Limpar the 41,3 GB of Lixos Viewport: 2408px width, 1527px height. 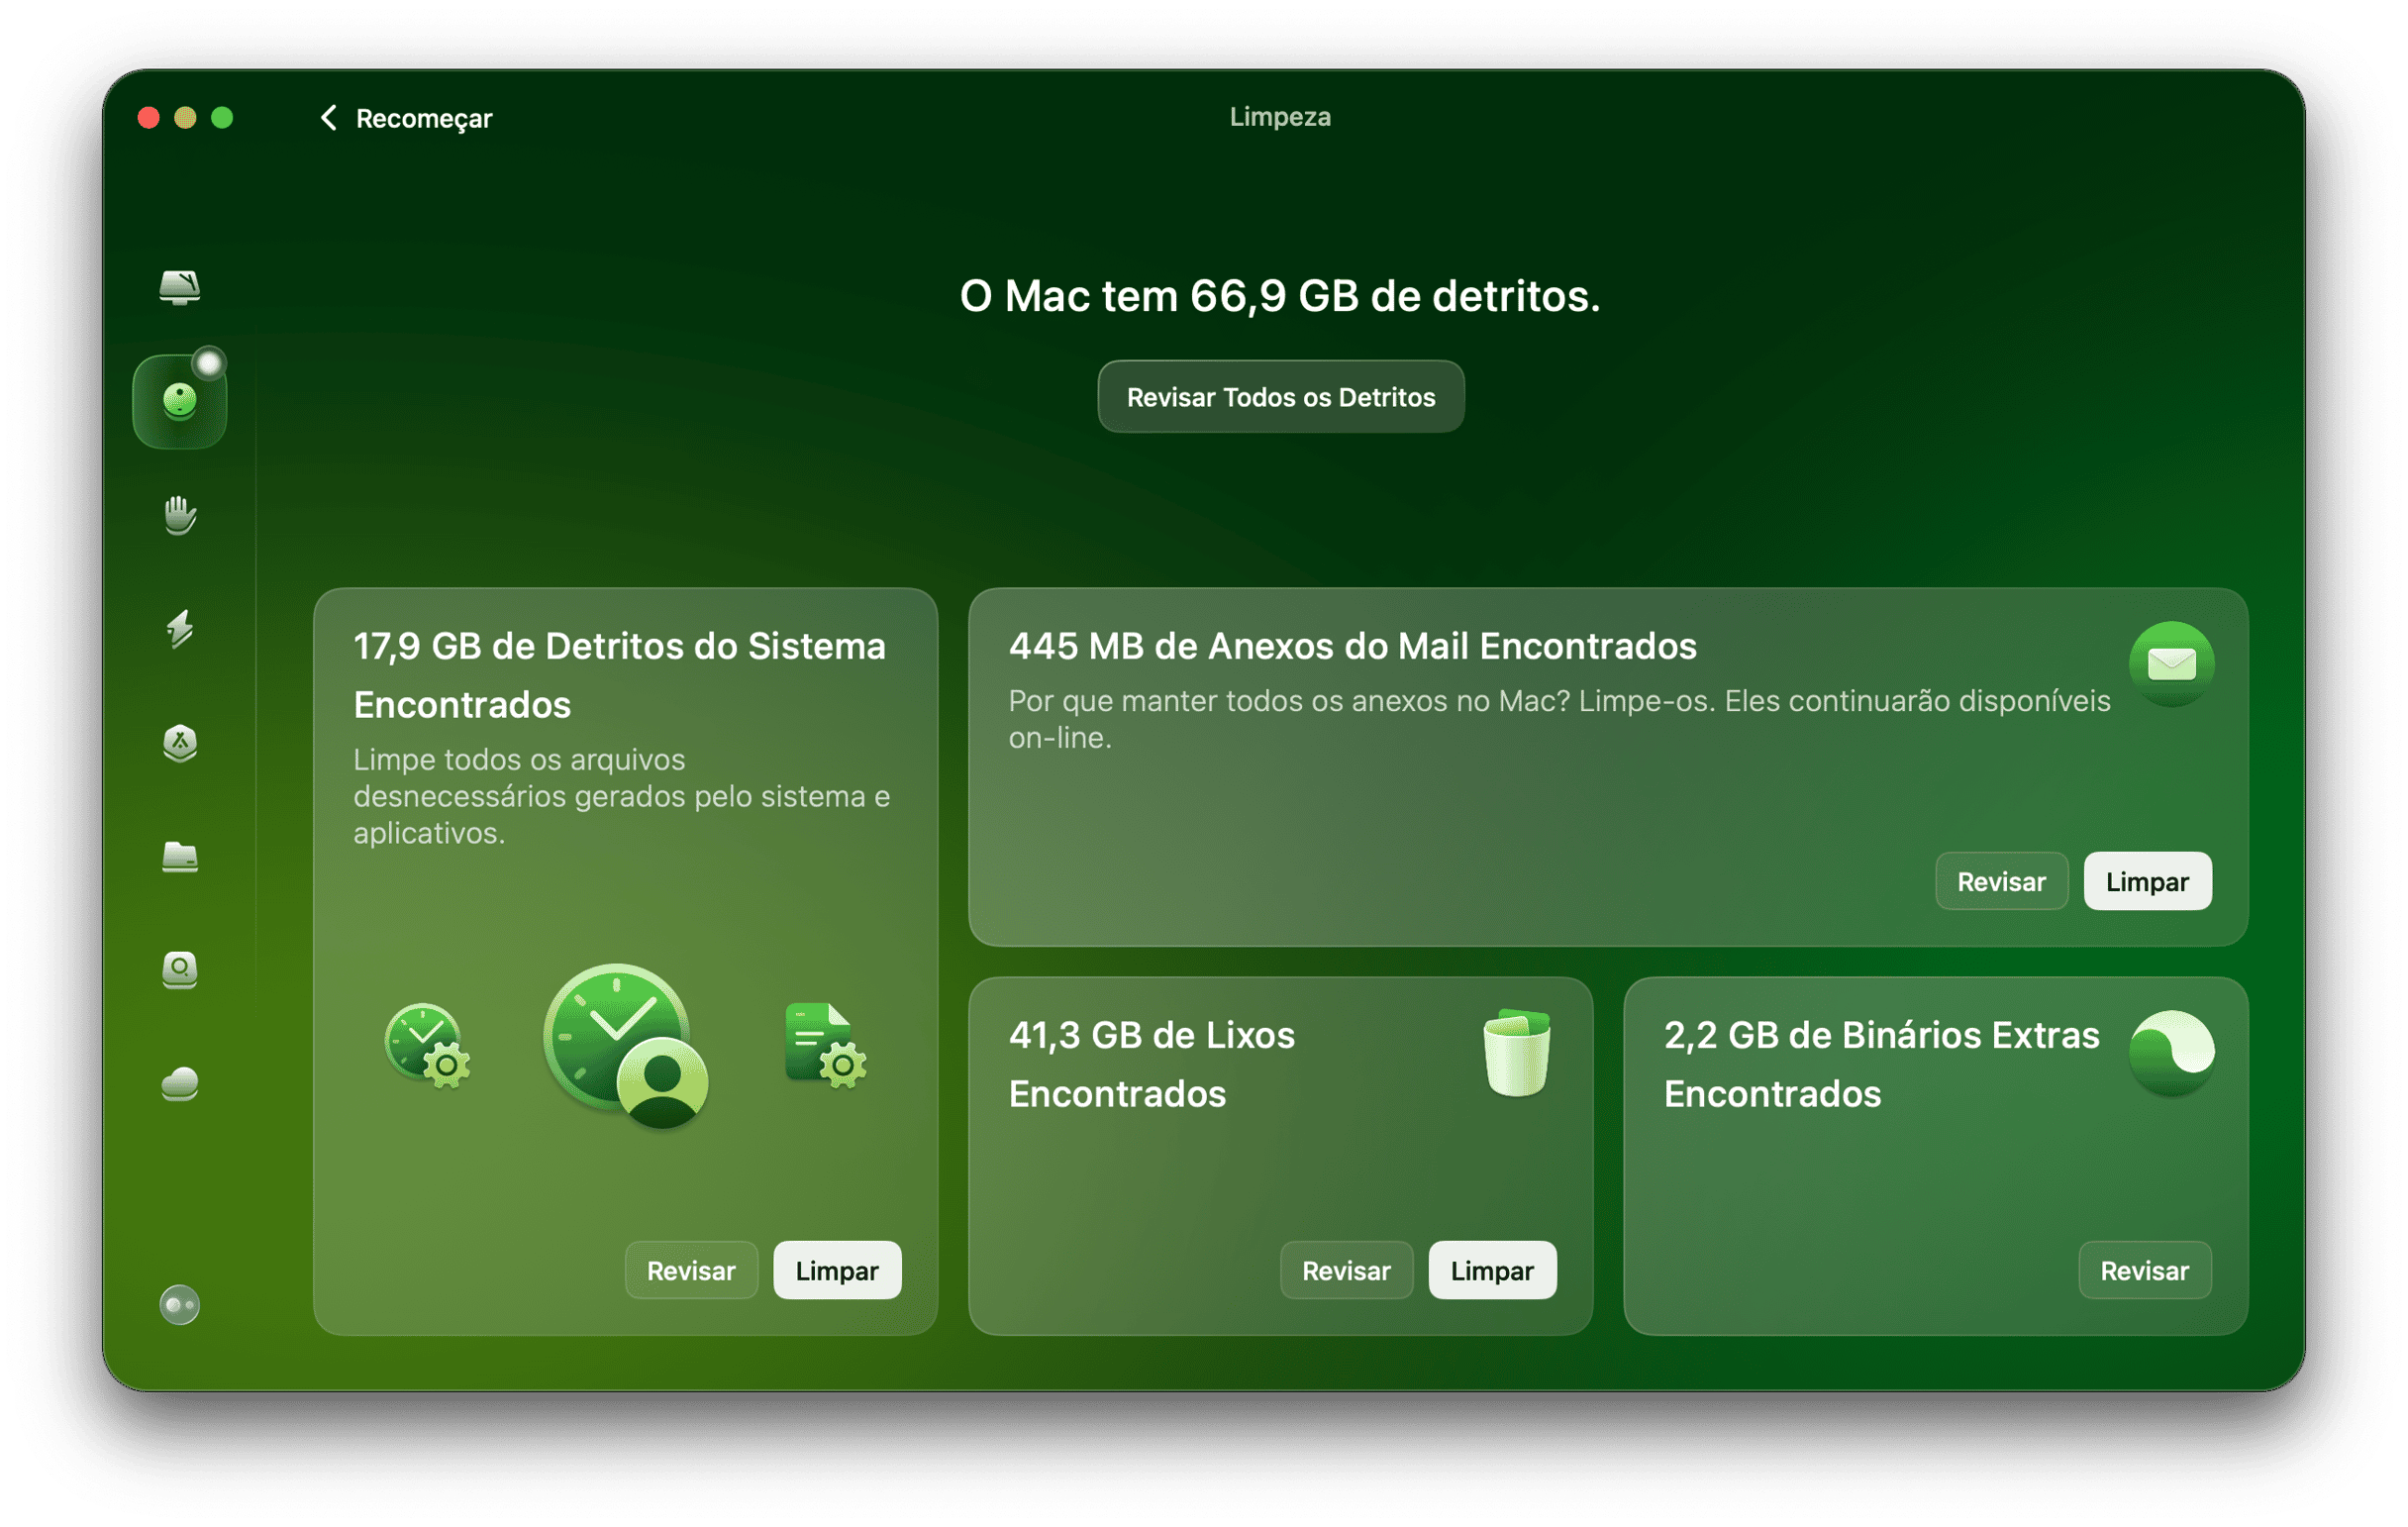pos(1491,1270)
